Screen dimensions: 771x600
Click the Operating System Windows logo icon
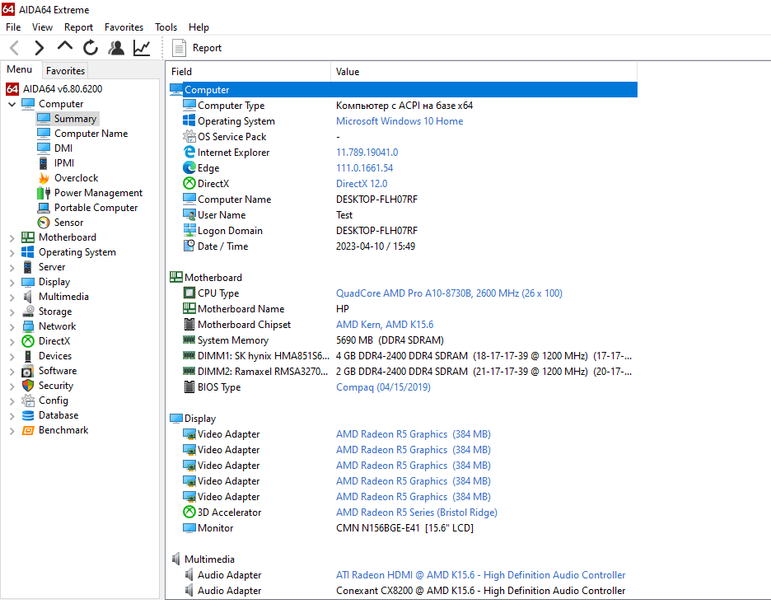pos(189,120)
